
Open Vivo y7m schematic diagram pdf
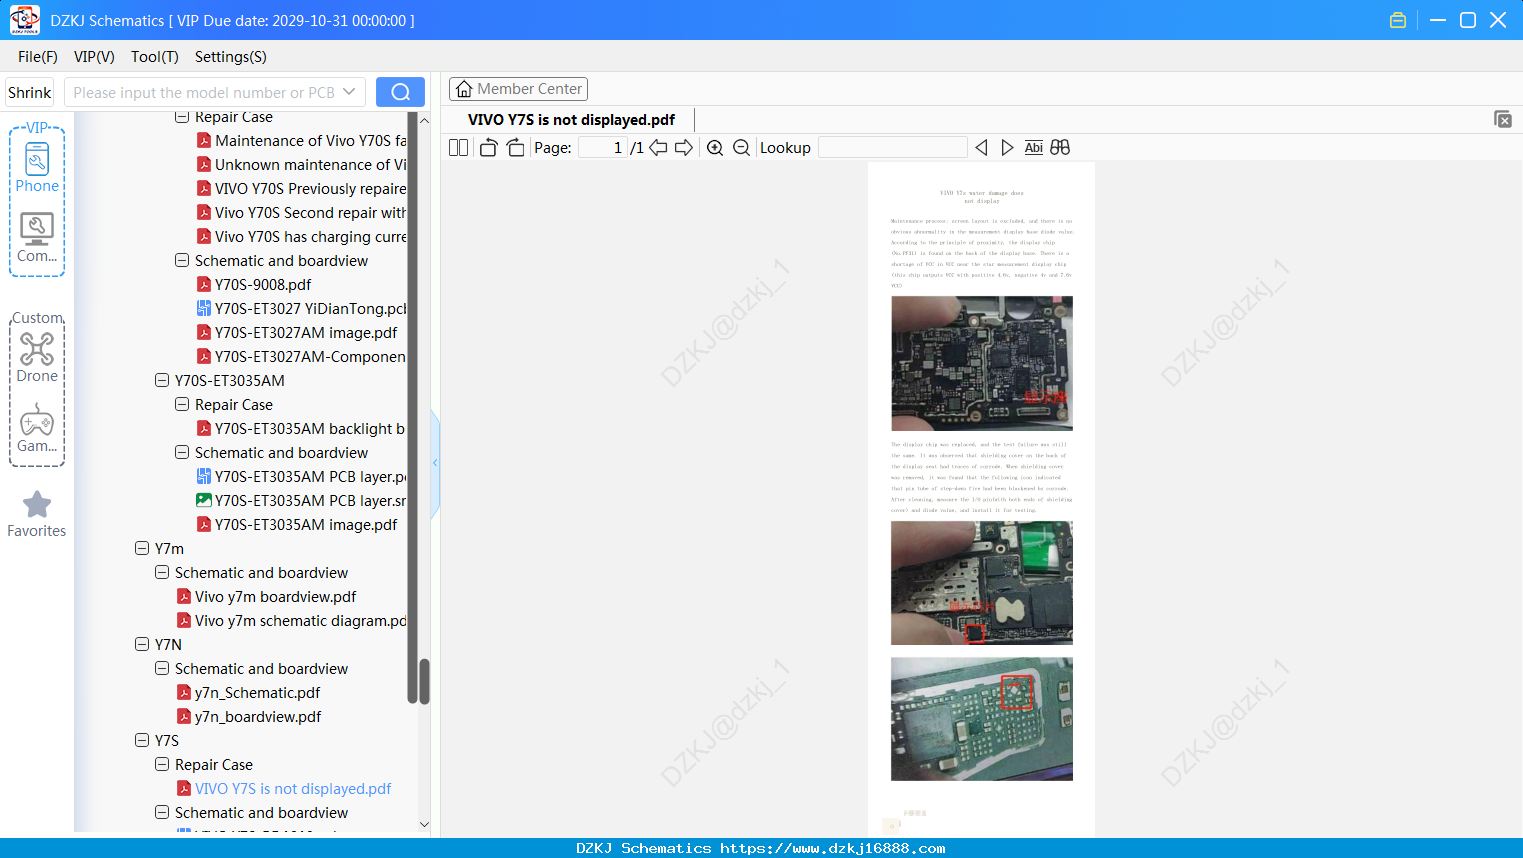pyautogui.click(x=300, y=620)
